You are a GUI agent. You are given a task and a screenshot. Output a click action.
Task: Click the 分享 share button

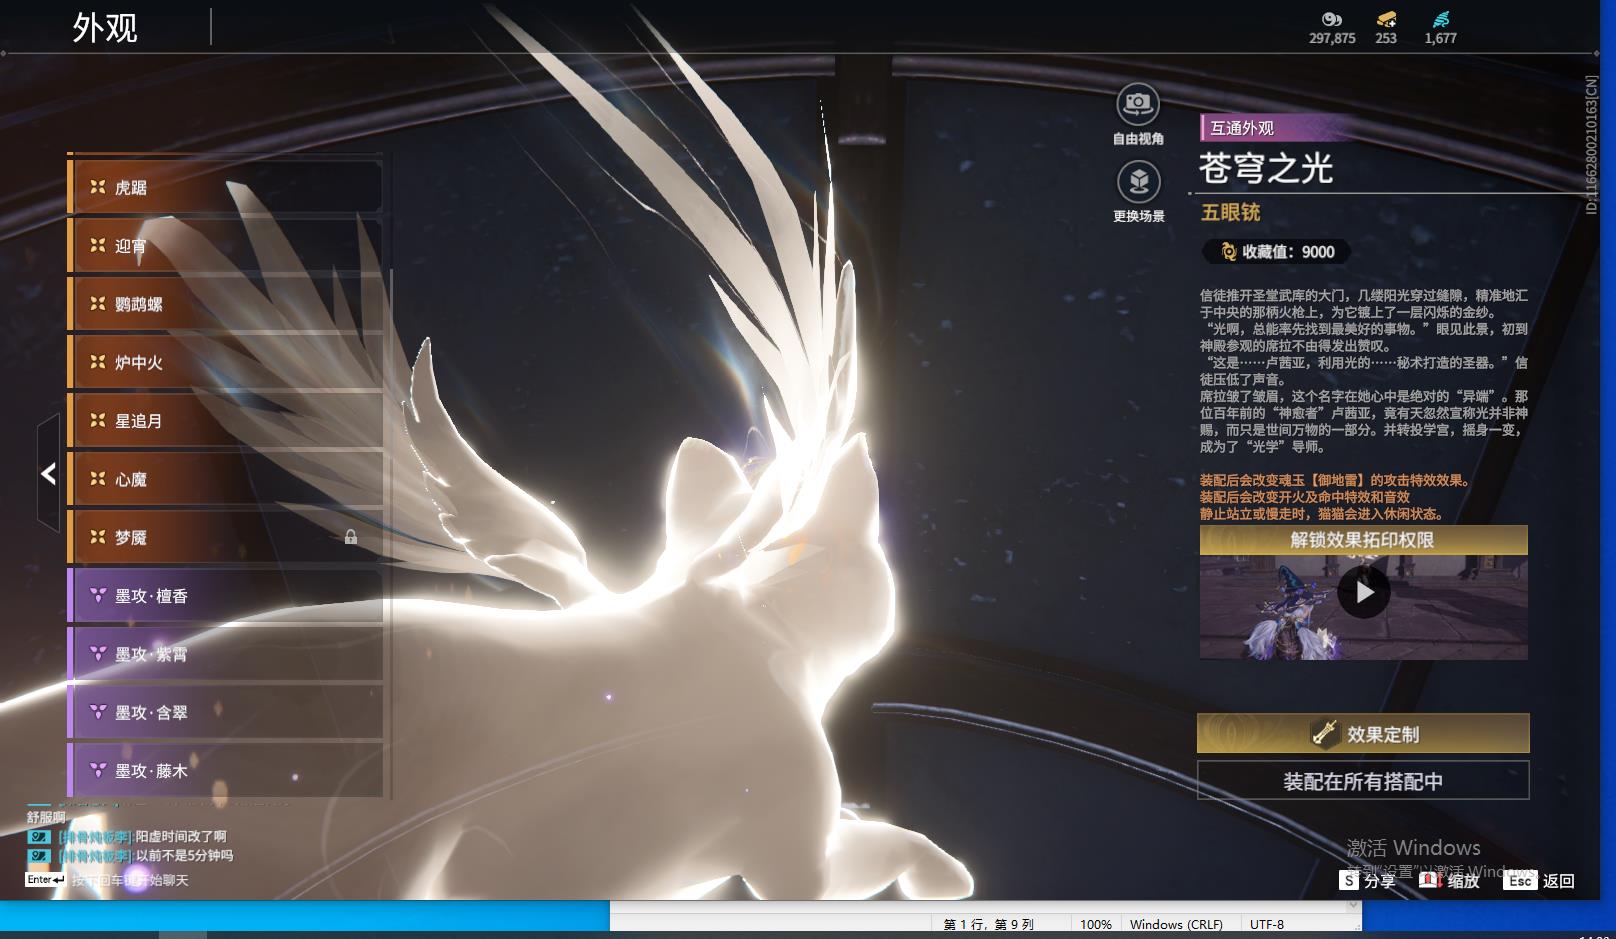point(1368,881)
